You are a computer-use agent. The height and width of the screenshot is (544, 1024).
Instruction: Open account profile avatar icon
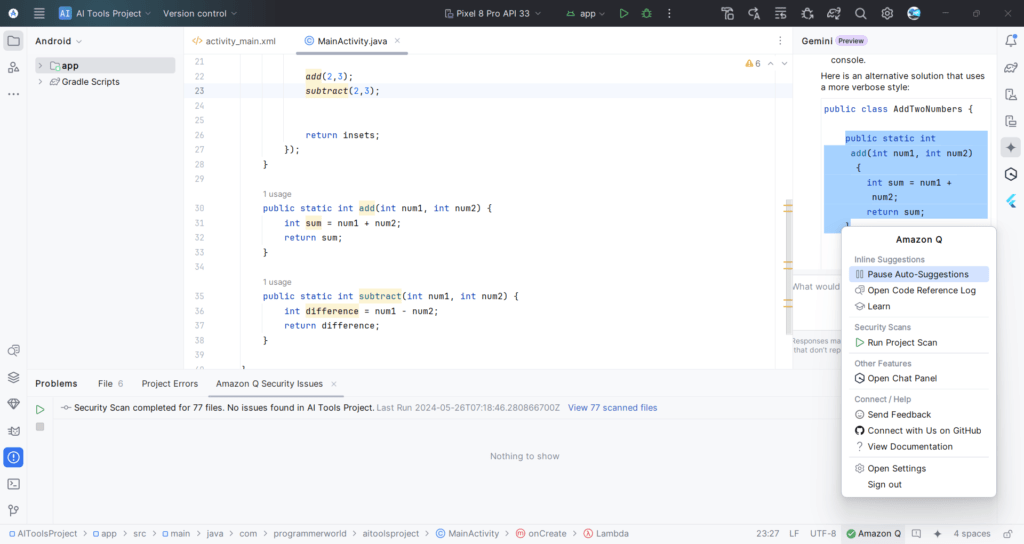pos(914,13)
